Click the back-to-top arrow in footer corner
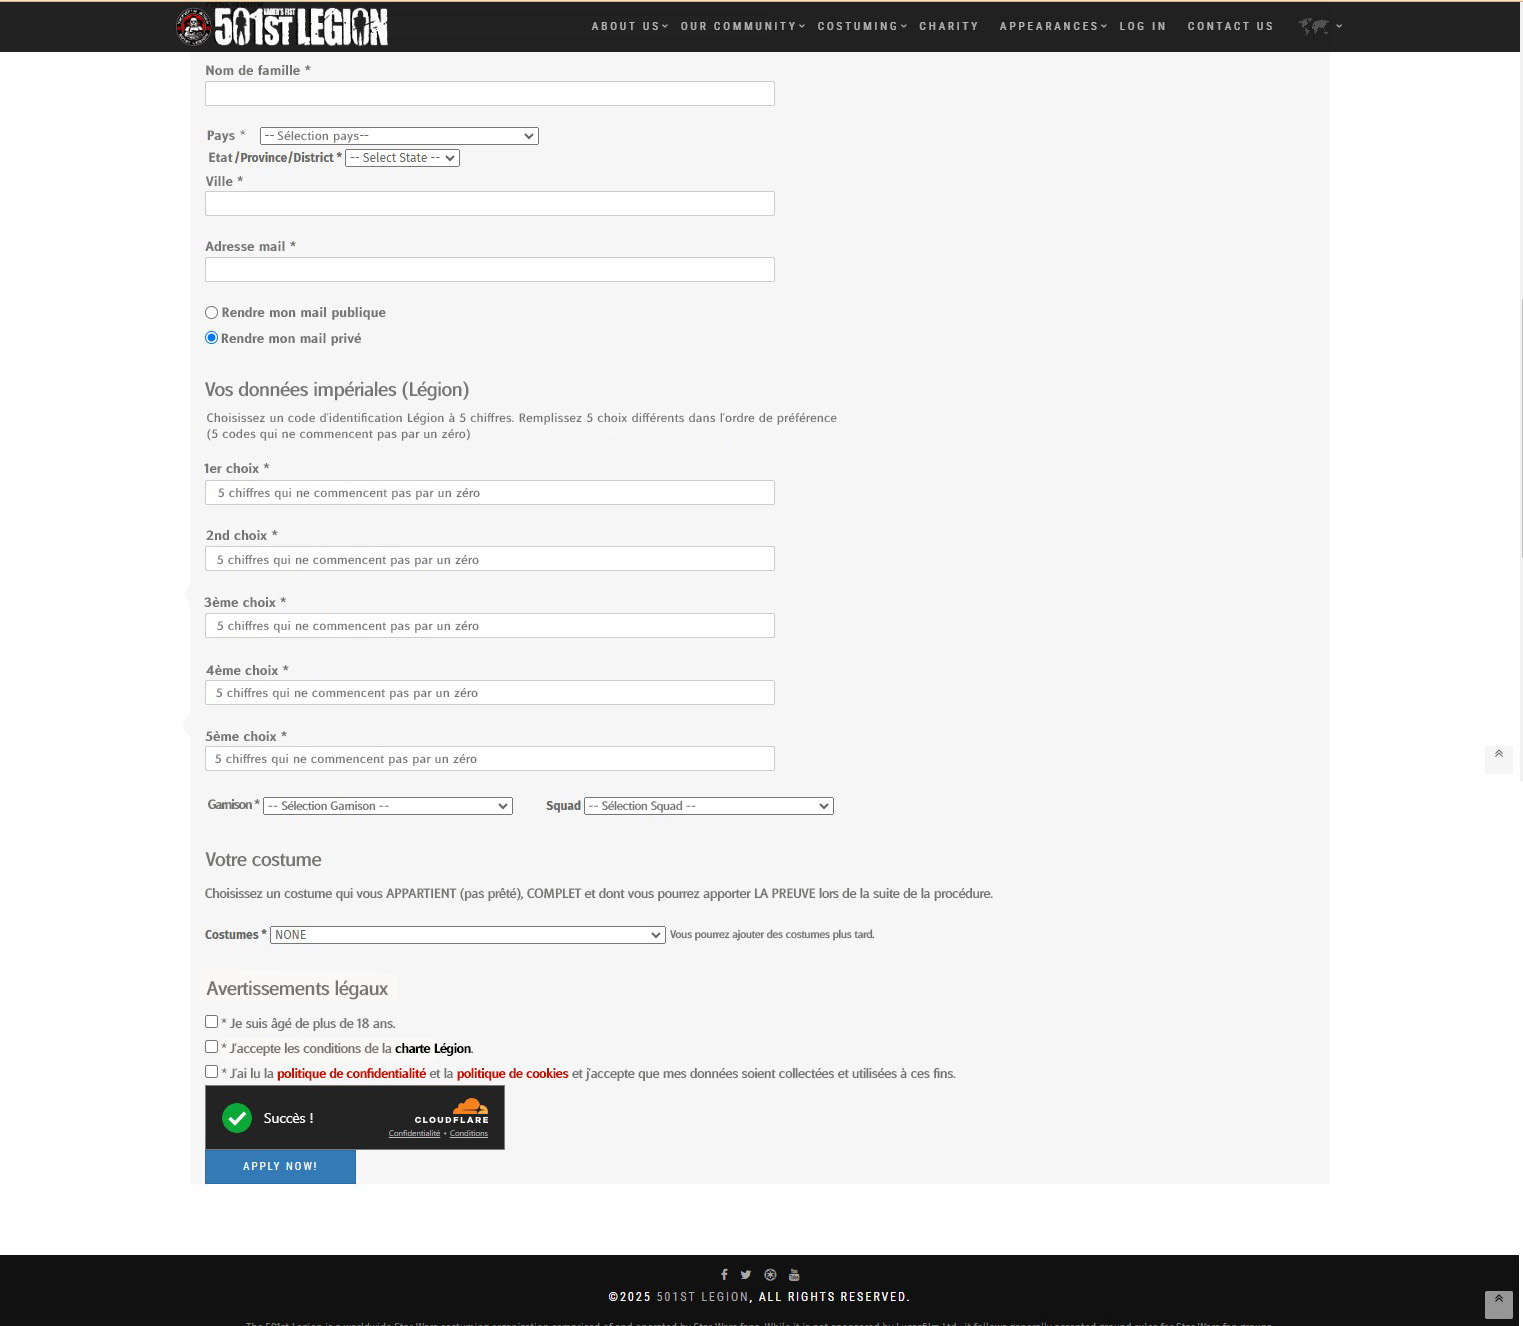The image size is (1523, 1326). [1498, 1302]
